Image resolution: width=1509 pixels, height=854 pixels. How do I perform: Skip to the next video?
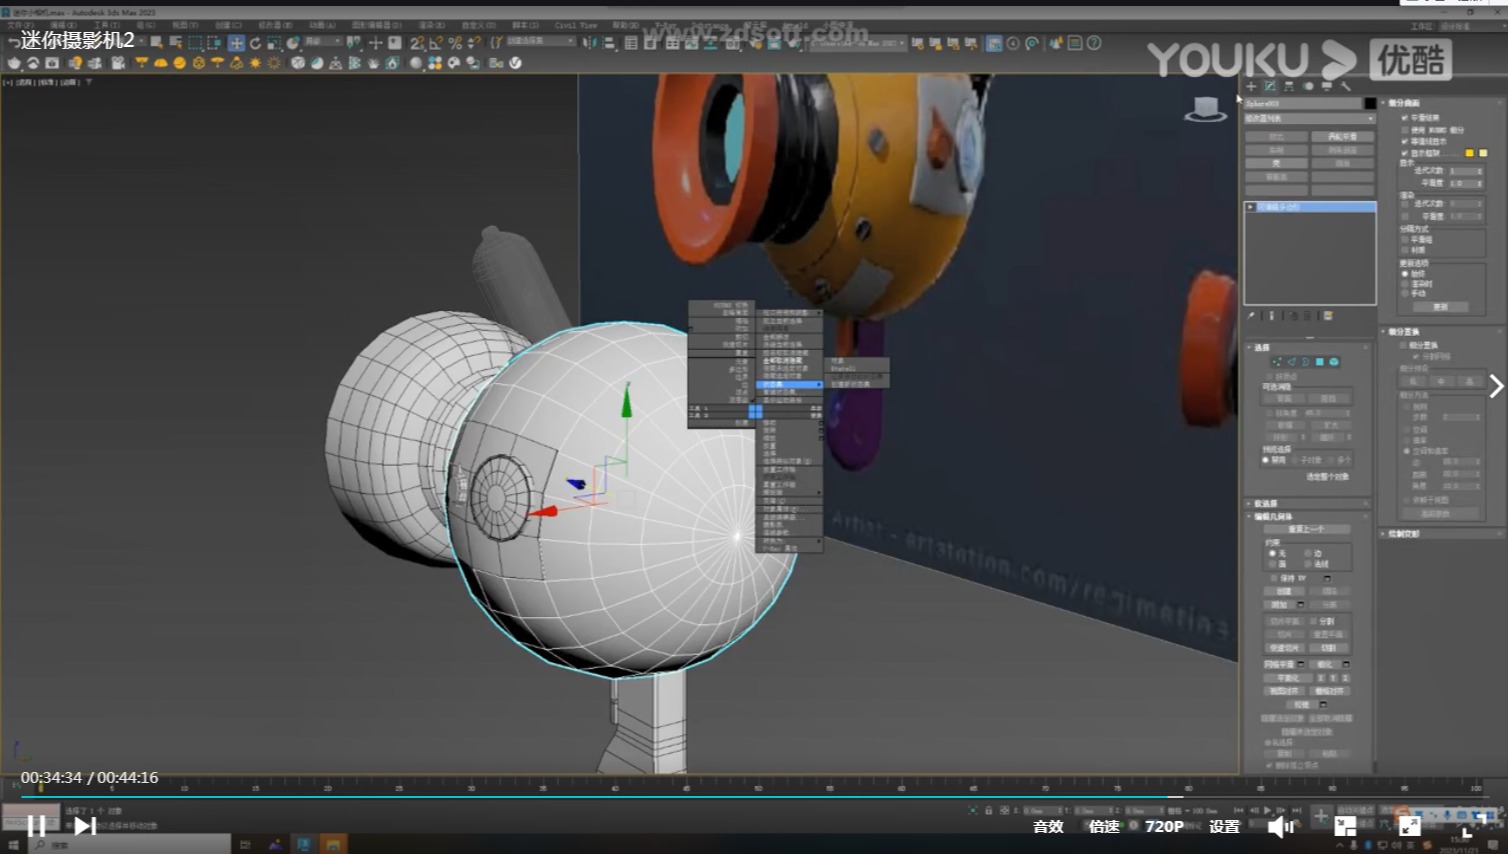point(85,826)
